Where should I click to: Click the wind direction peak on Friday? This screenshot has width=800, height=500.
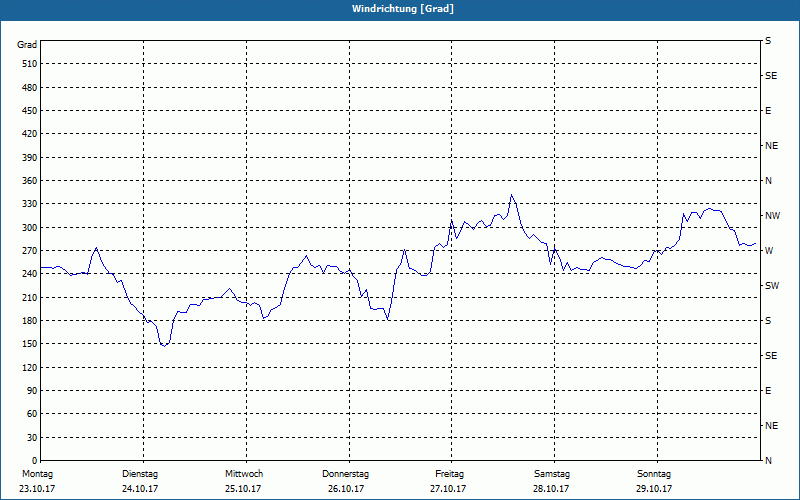pos(511,195)
